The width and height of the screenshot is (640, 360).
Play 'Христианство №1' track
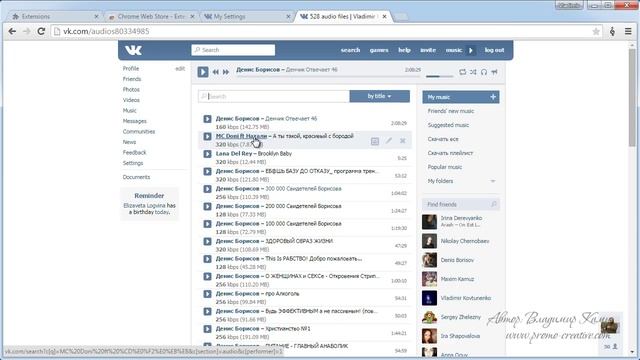pyautogui.click(x=207, y=329)
